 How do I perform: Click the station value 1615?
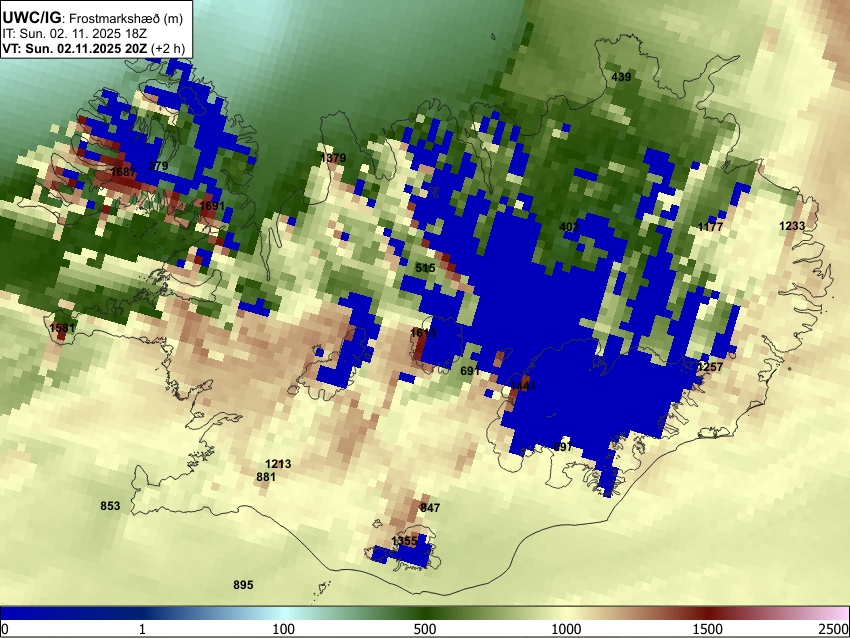click(423, 333)
